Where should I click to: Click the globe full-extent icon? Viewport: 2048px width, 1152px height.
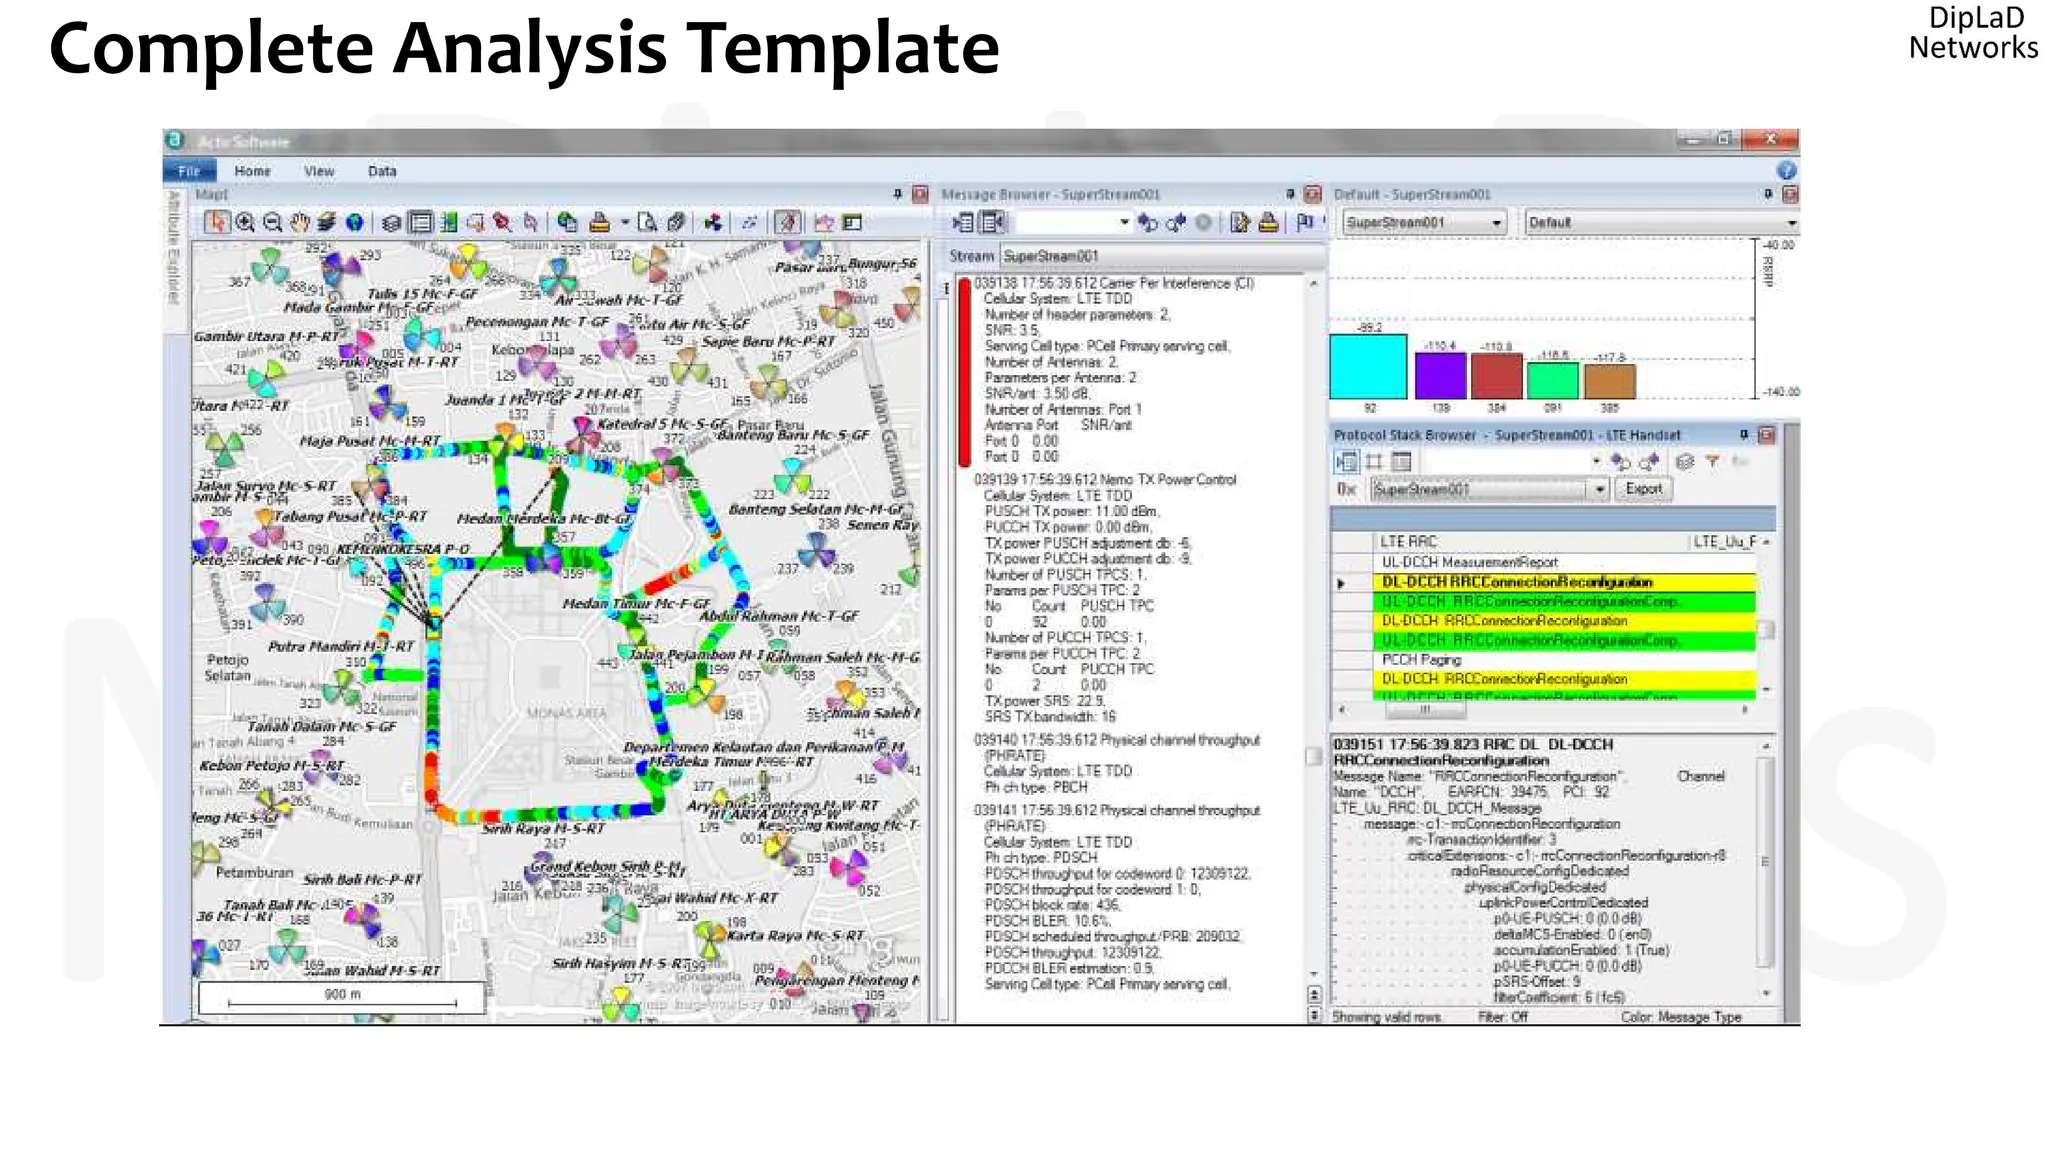(355, 223)
